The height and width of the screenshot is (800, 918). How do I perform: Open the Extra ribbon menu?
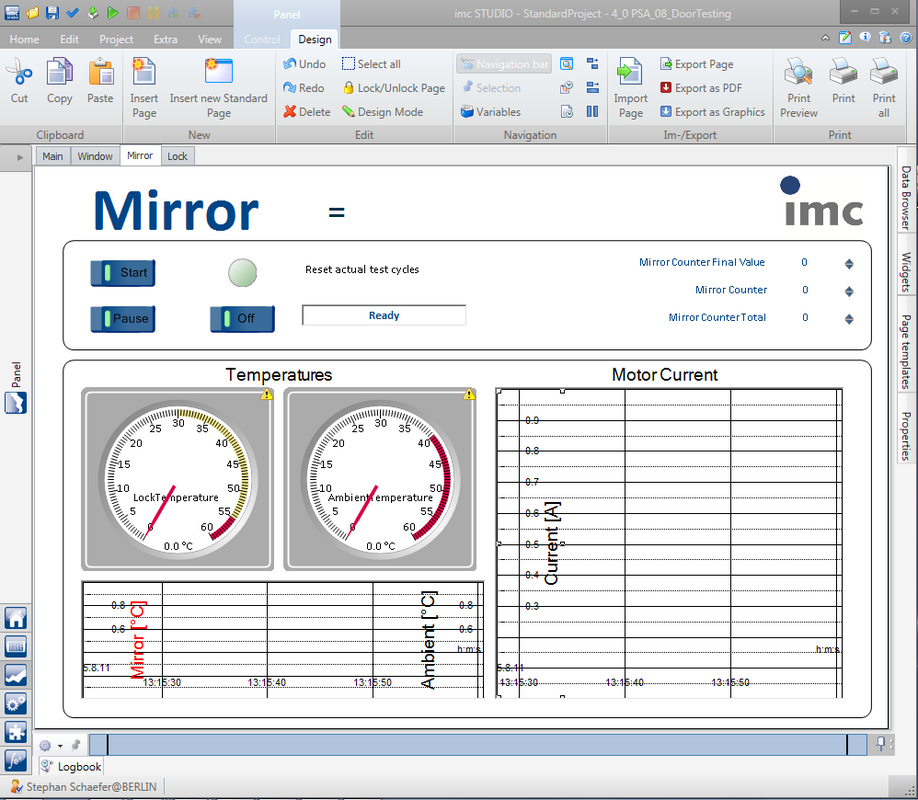coord(165,40)
